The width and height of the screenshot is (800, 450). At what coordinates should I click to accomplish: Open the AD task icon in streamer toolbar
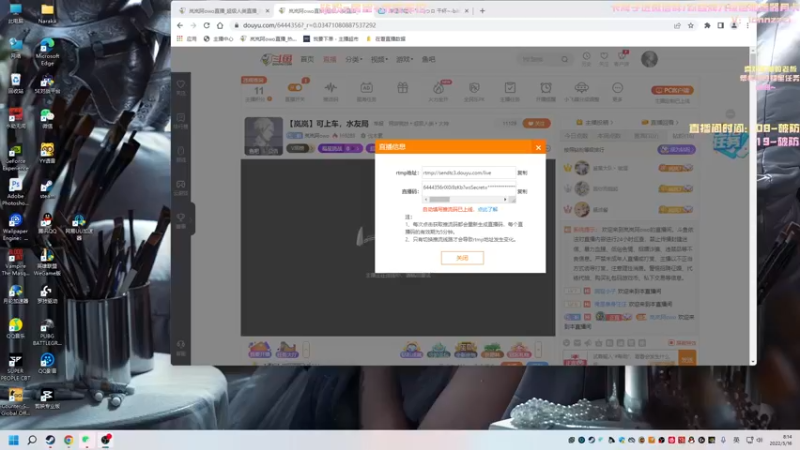366,88
